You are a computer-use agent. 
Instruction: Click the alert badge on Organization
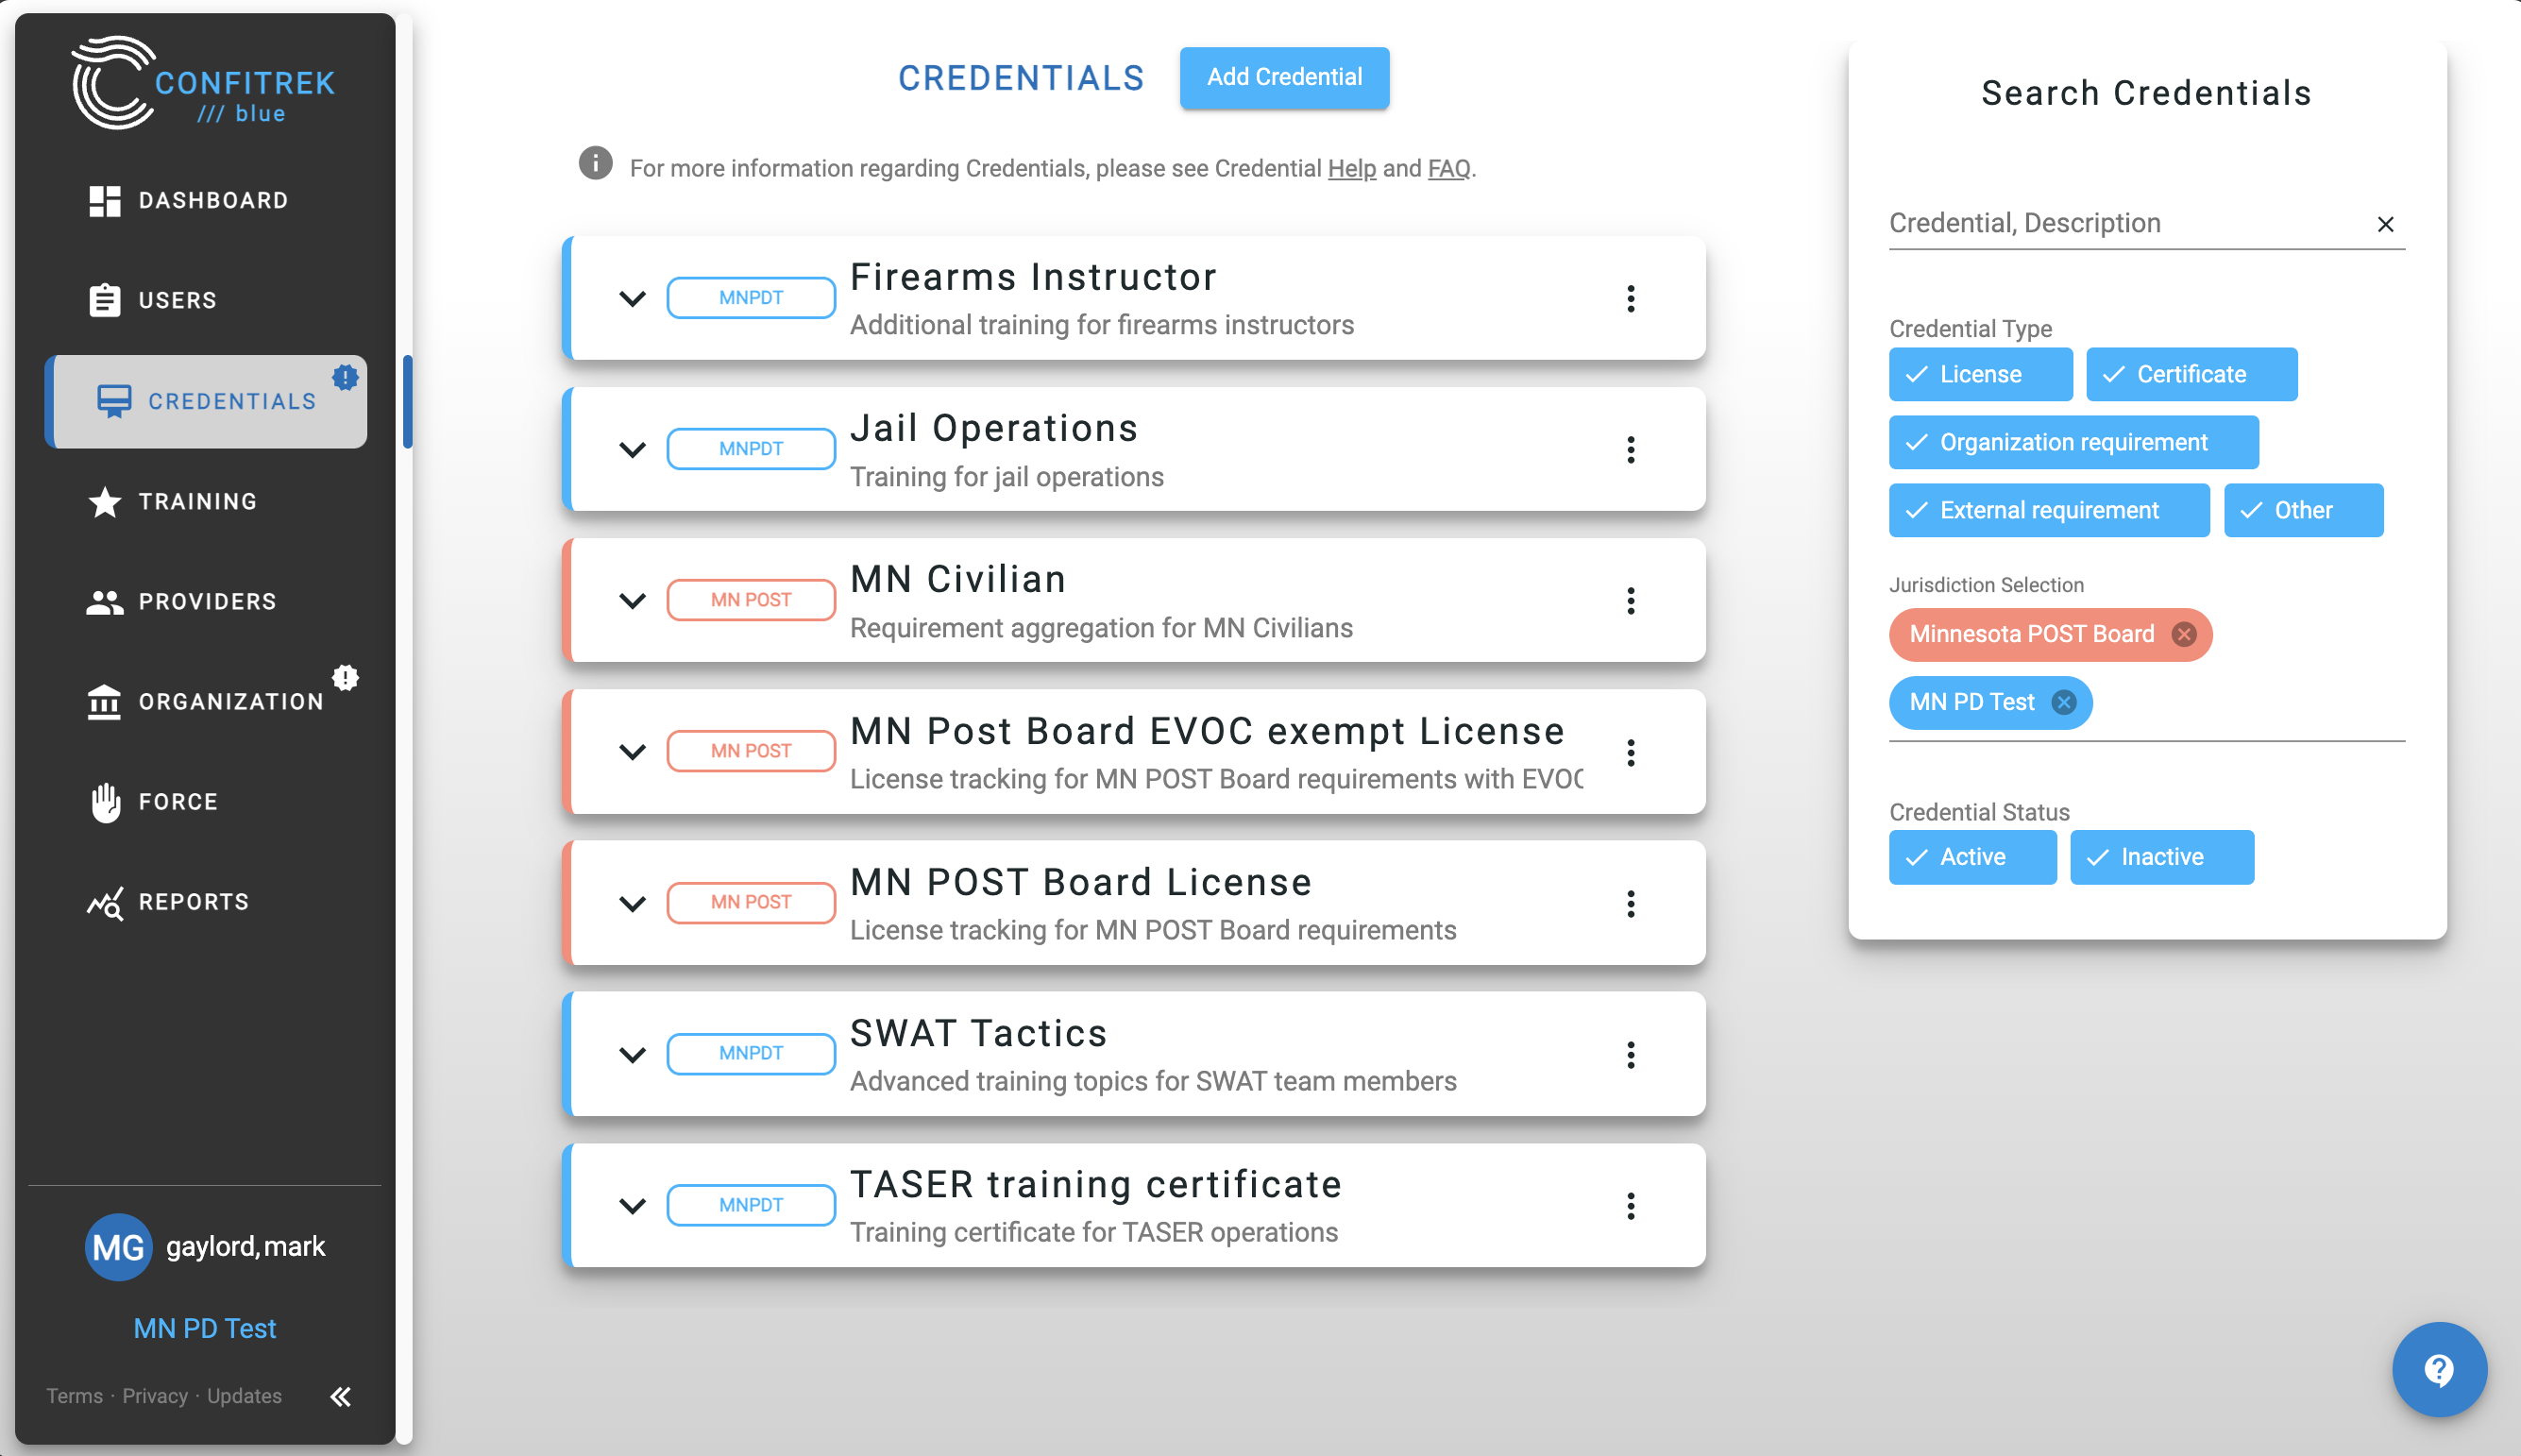tap(345, 677)
